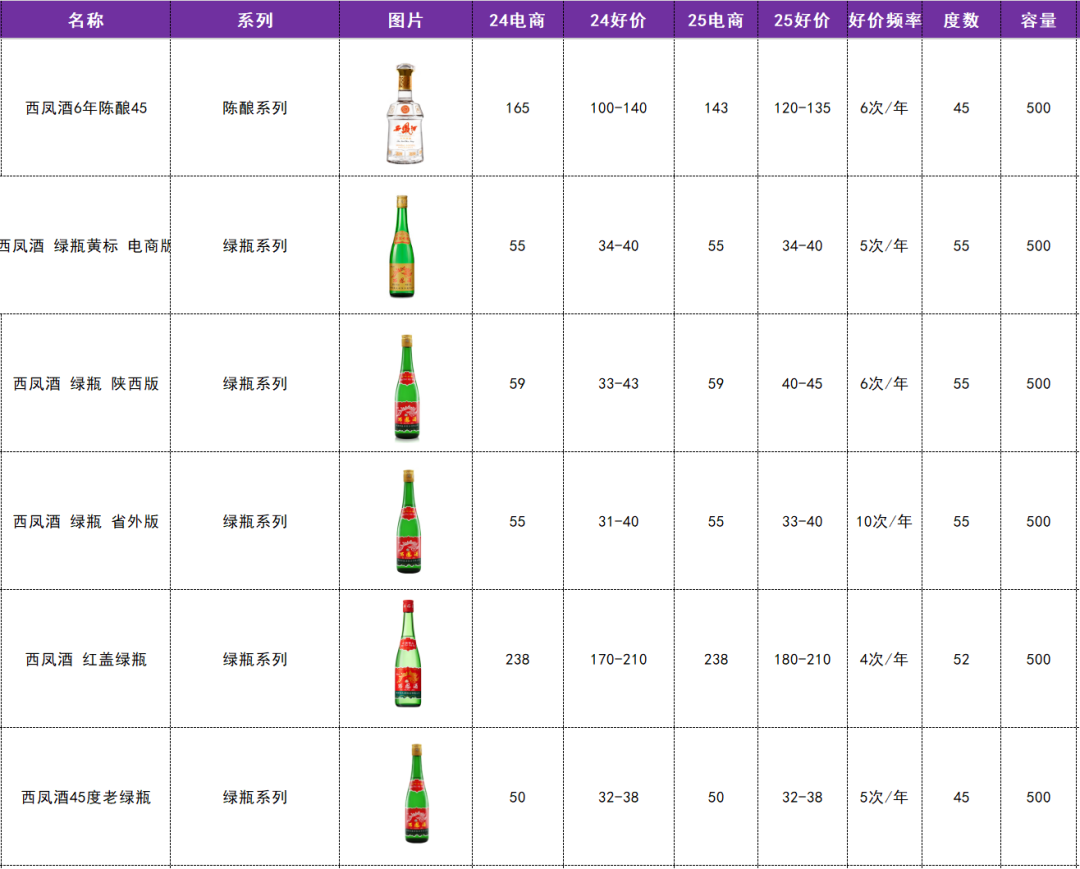
Task: Click the cell 西凤酒6年陈酿45
Action: coord(86,108)
